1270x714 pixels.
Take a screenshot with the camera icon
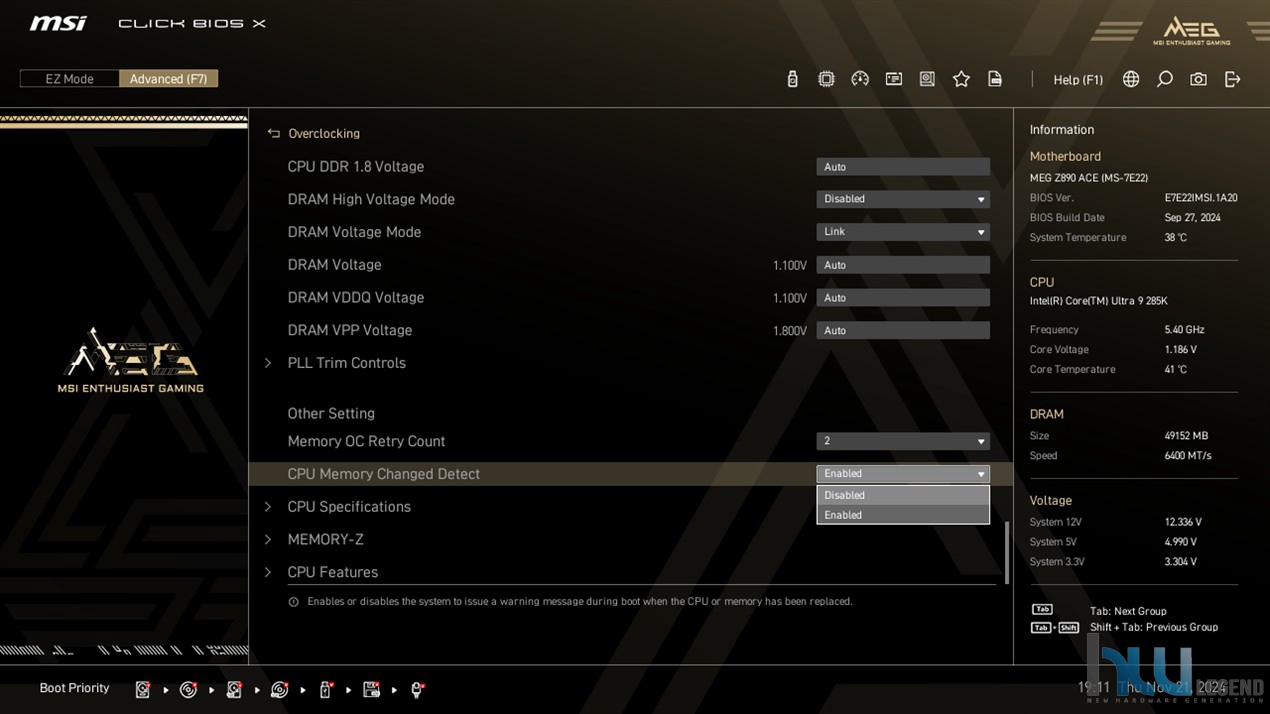1198,79
